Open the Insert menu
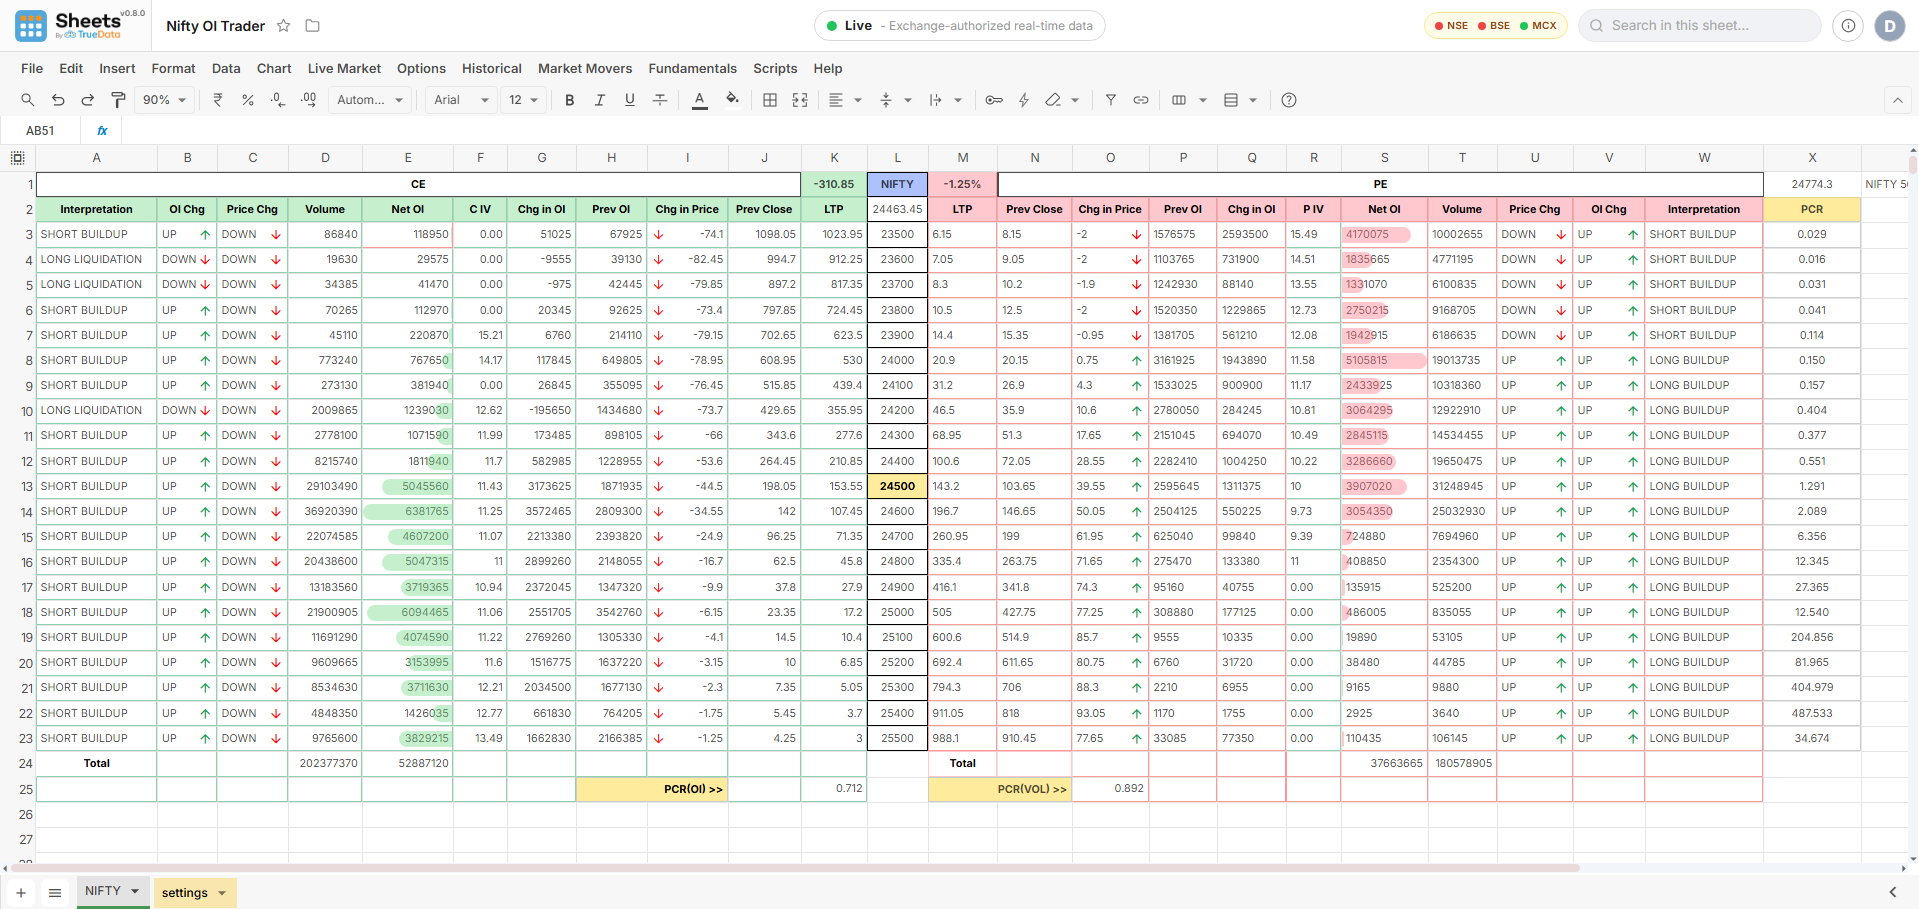1919x909 pixels. point(117,69)
